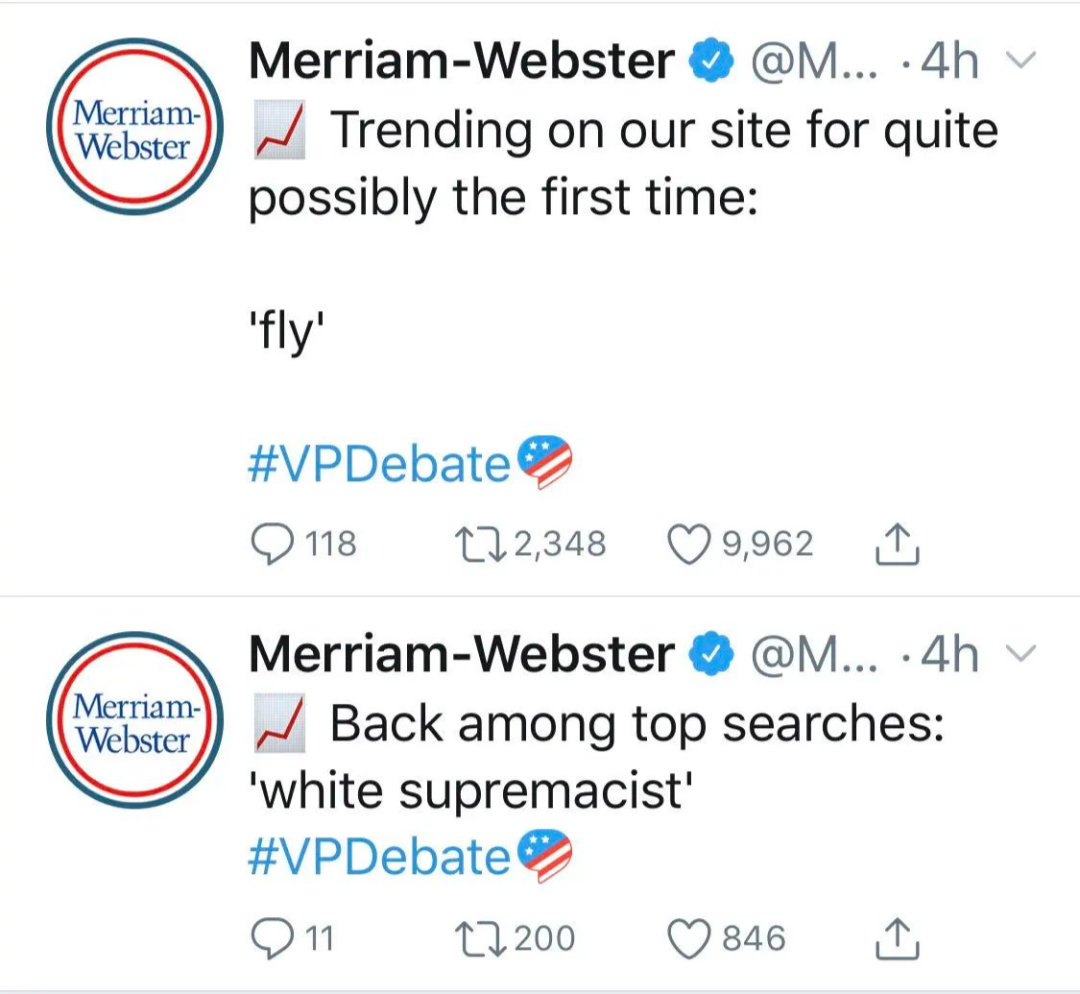This screenshot has width=1080, height=994.
Task: Open Merriam-Webster display name on second tweet
Action: tap(461, 653)
